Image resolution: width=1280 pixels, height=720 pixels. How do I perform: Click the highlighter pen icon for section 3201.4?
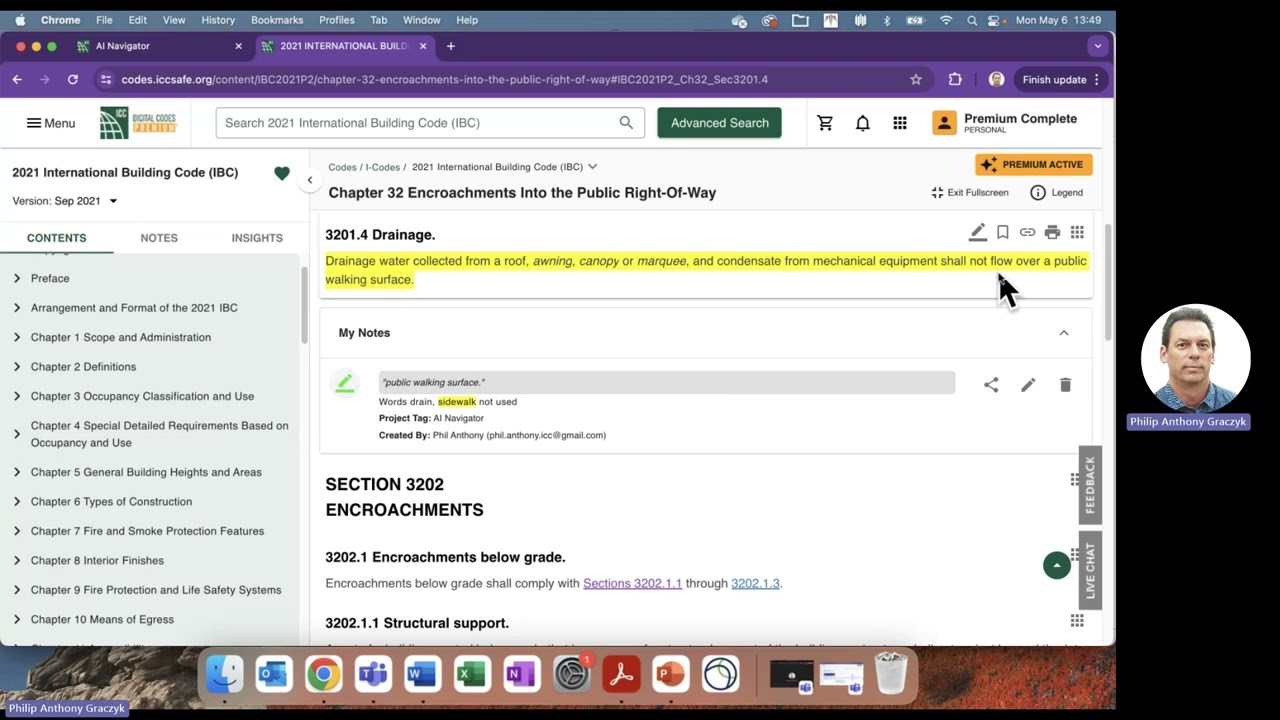click(x=977, y=232)
